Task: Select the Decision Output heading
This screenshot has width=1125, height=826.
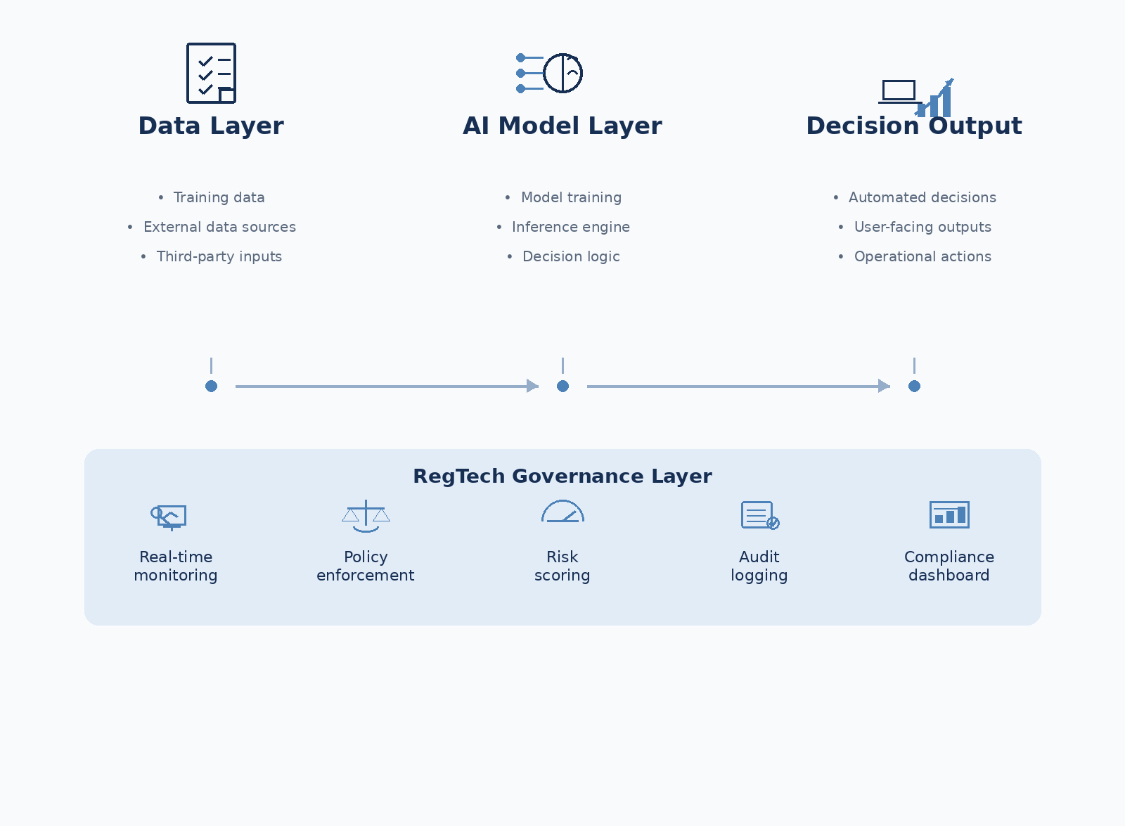Action: coord(914,127)
